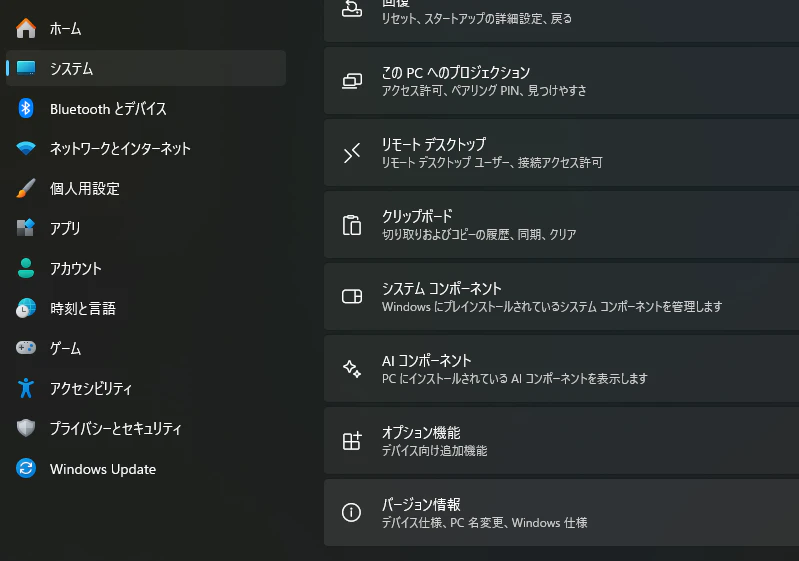Open 回復 settings at the top
799x561 pixels.
click(562, 20)
